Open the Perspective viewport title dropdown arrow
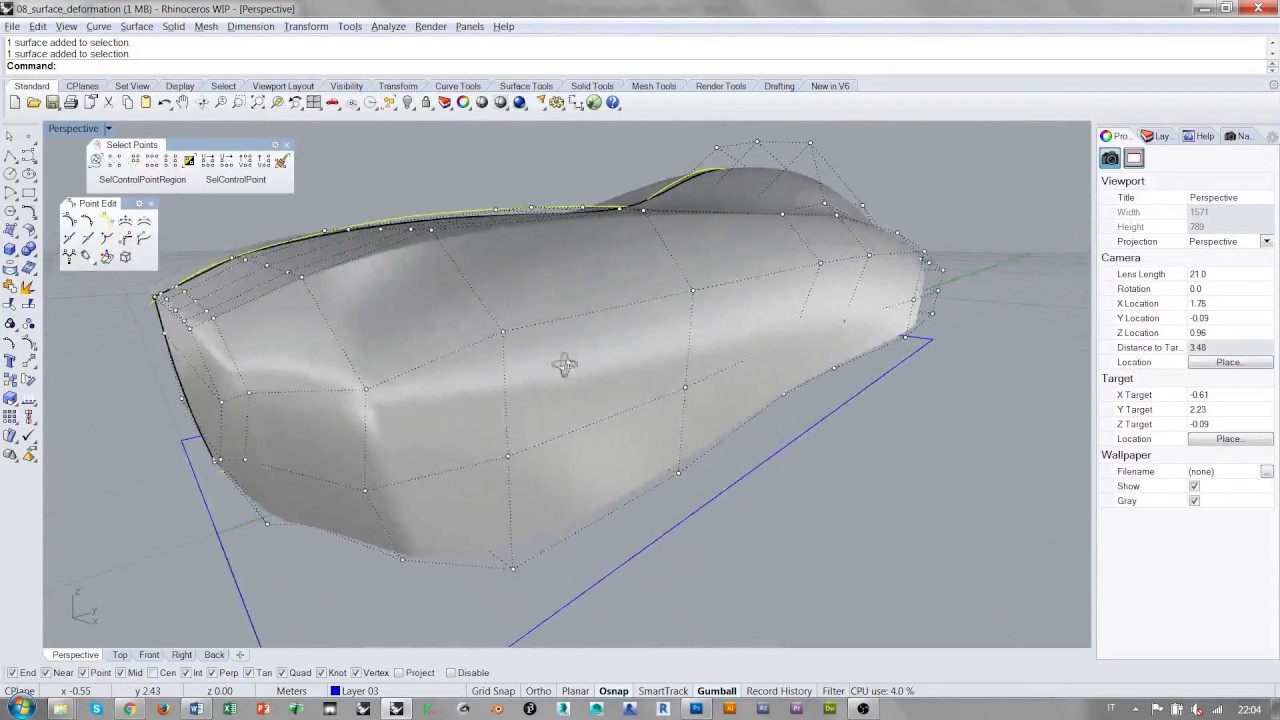 (x=108, y=128)
